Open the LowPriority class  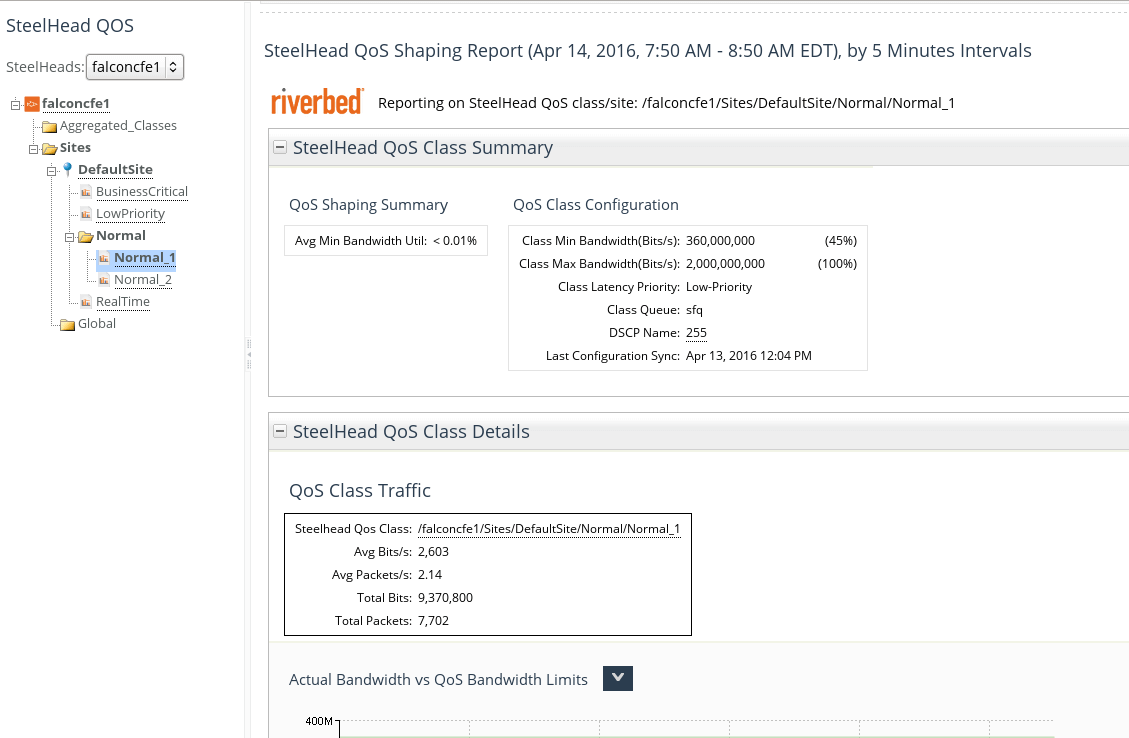click(x=130, y=214)
